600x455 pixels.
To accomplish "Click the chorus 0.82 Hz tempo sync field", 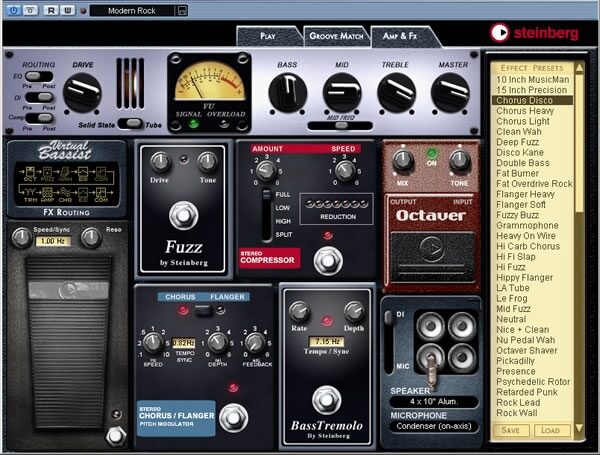I will pos(184,343).
